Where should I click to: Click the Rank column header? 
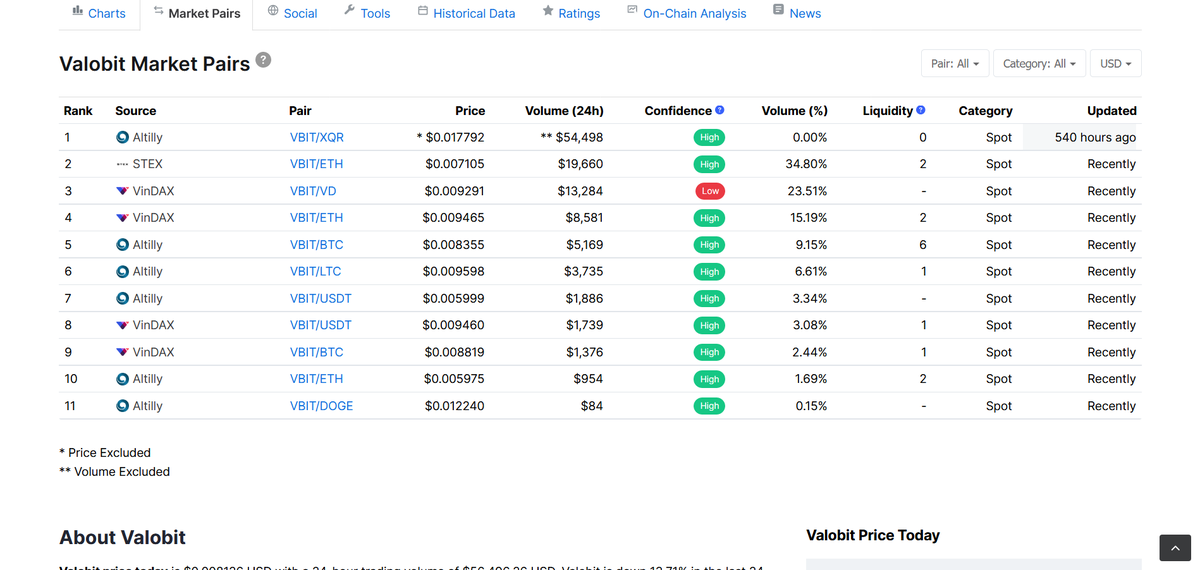coord(78,111)
